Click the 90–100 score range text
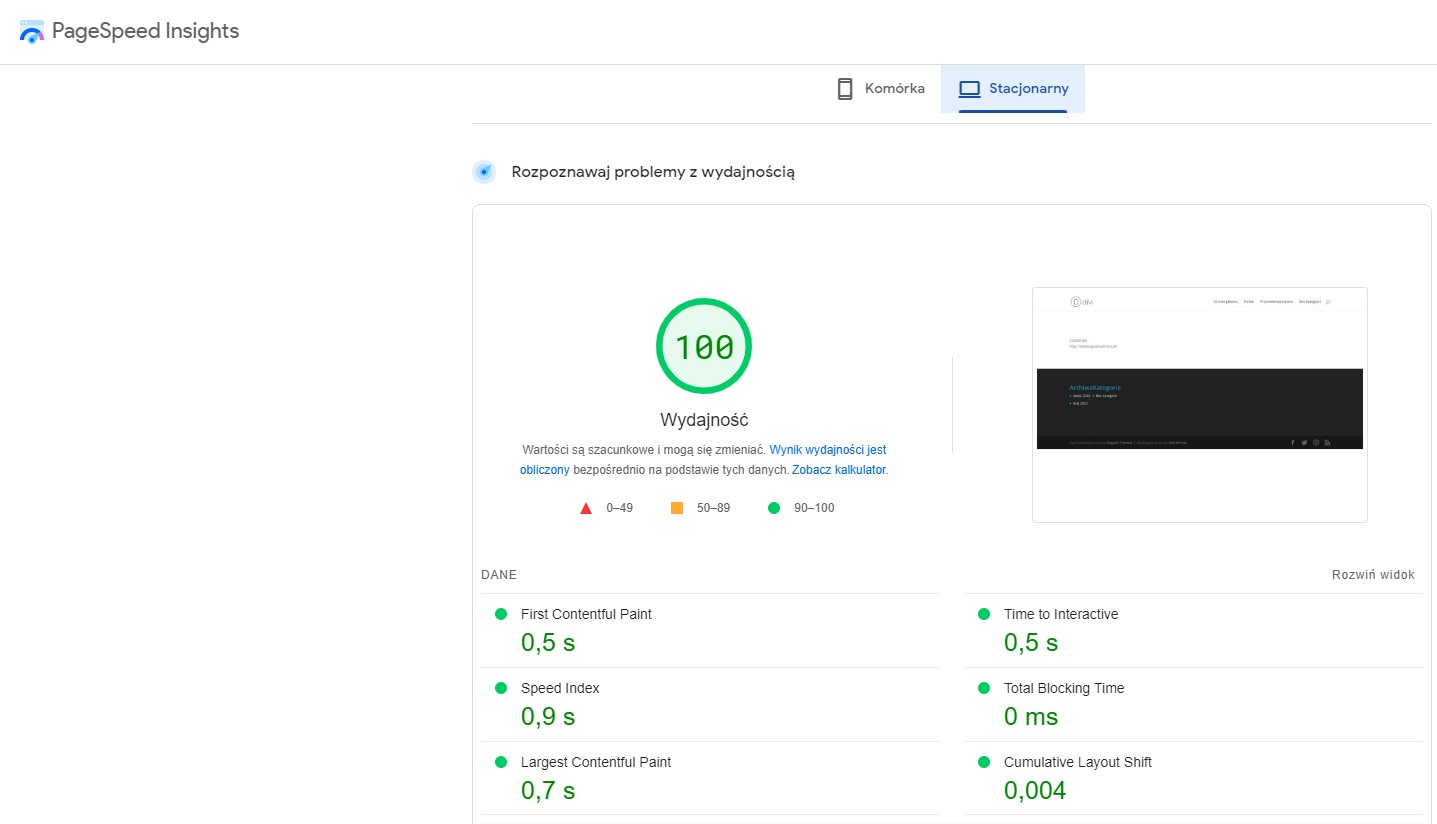Viewport: 1437px width, 824px height. pyautogui.click(x=814, y=508)
